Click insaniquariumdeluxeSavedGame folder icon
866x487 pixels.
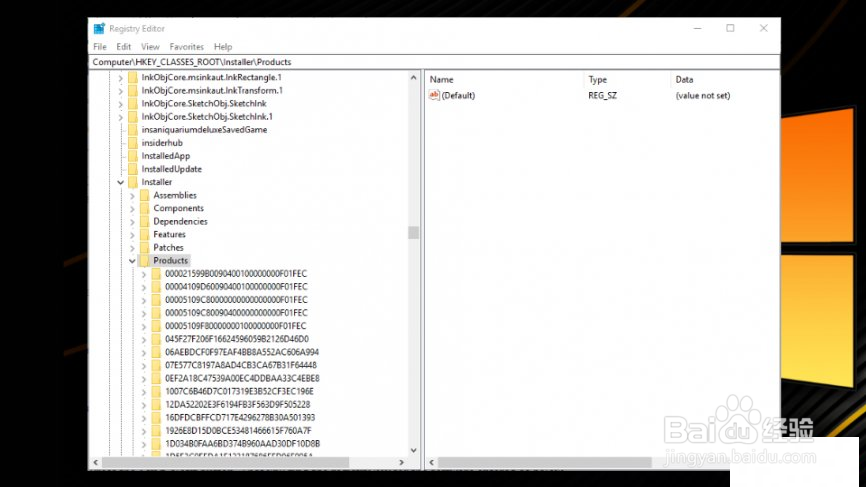click(x=133, y=130)
